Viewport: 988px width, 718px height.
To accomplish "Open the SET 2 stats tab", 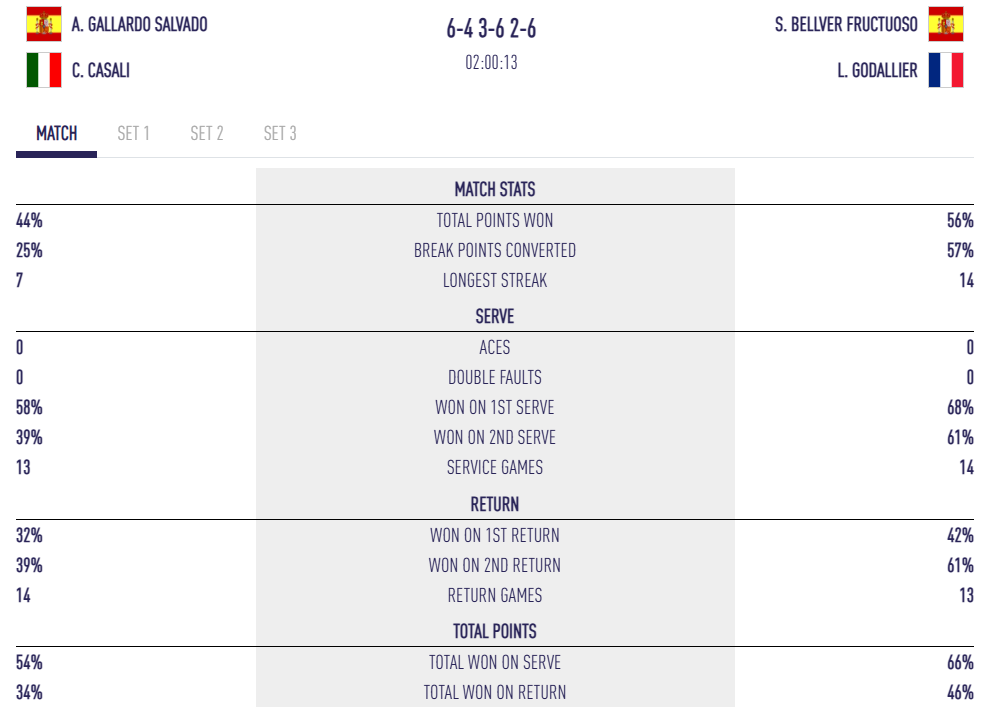I will click(207, 134).
